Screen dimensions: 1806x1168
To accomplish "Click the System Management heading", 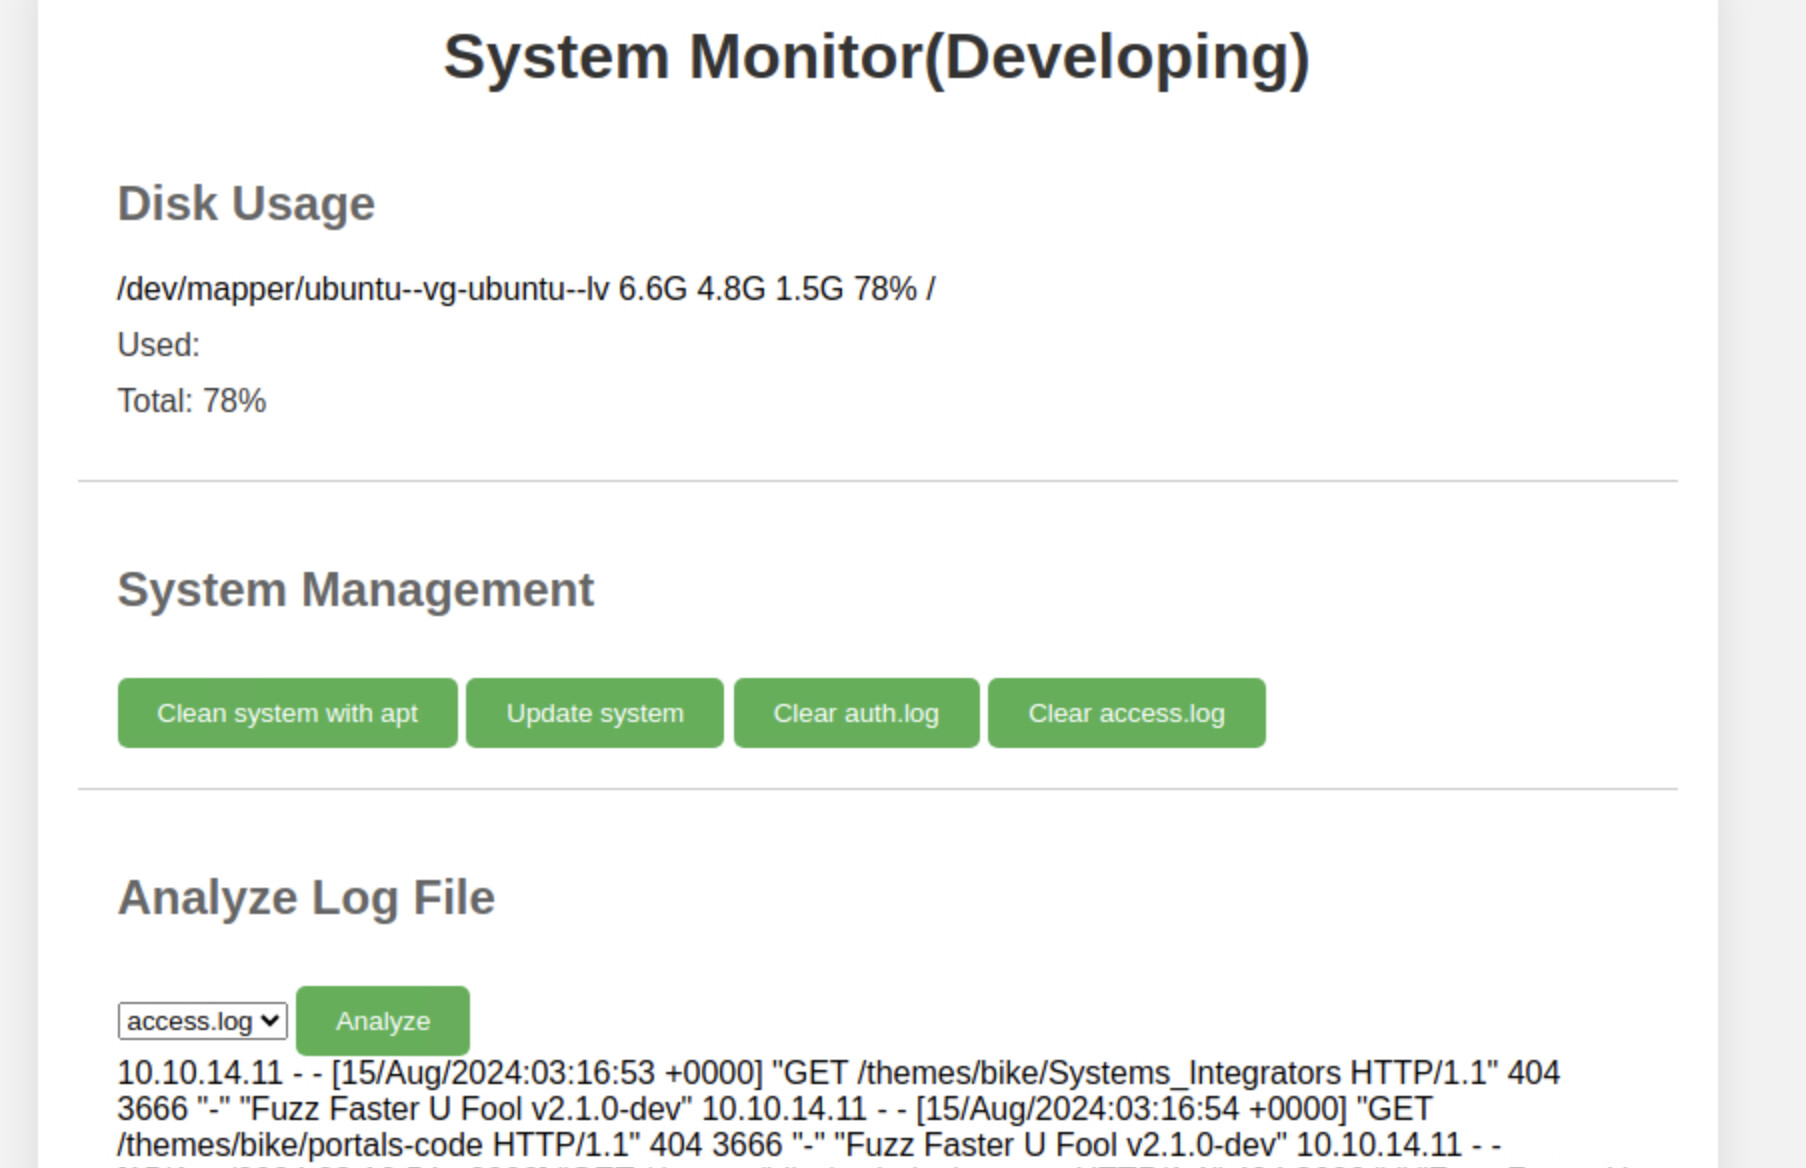I will coord(355,590).
